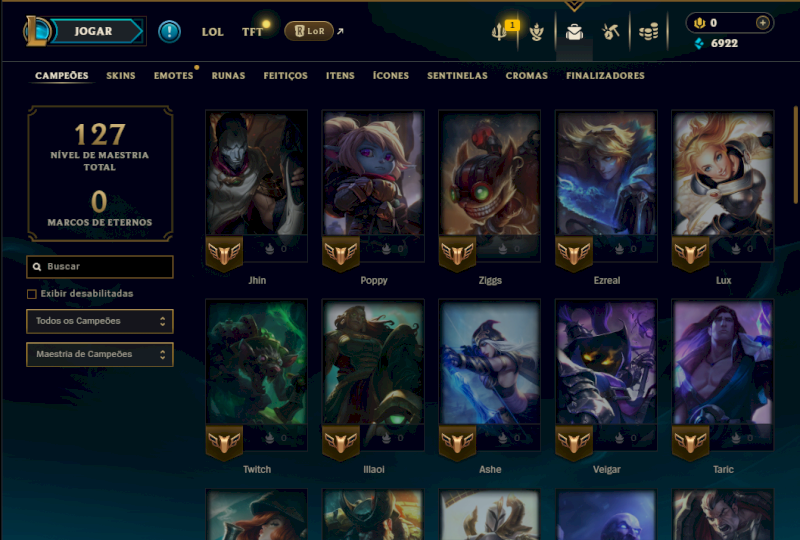
Task: Go to TFT game mode
Action: tap(252, 32)
